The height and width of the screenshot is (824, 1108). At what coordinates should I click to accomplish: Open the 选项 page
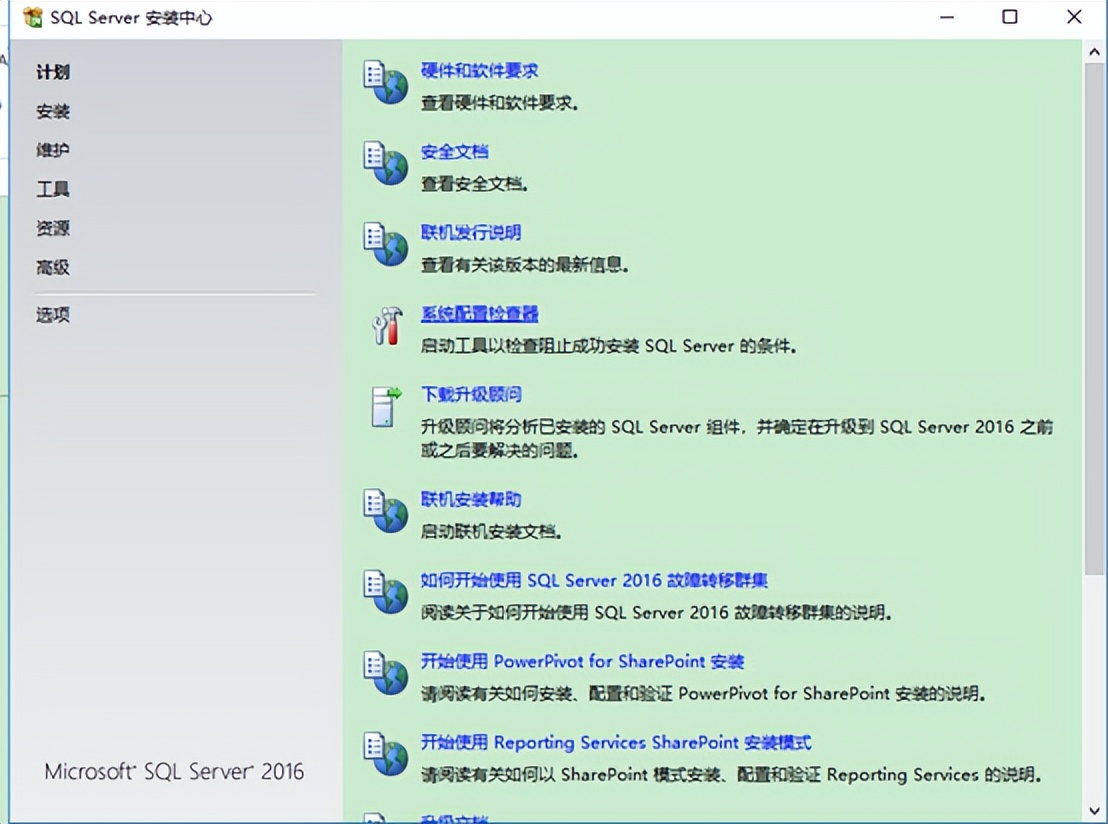53,314
